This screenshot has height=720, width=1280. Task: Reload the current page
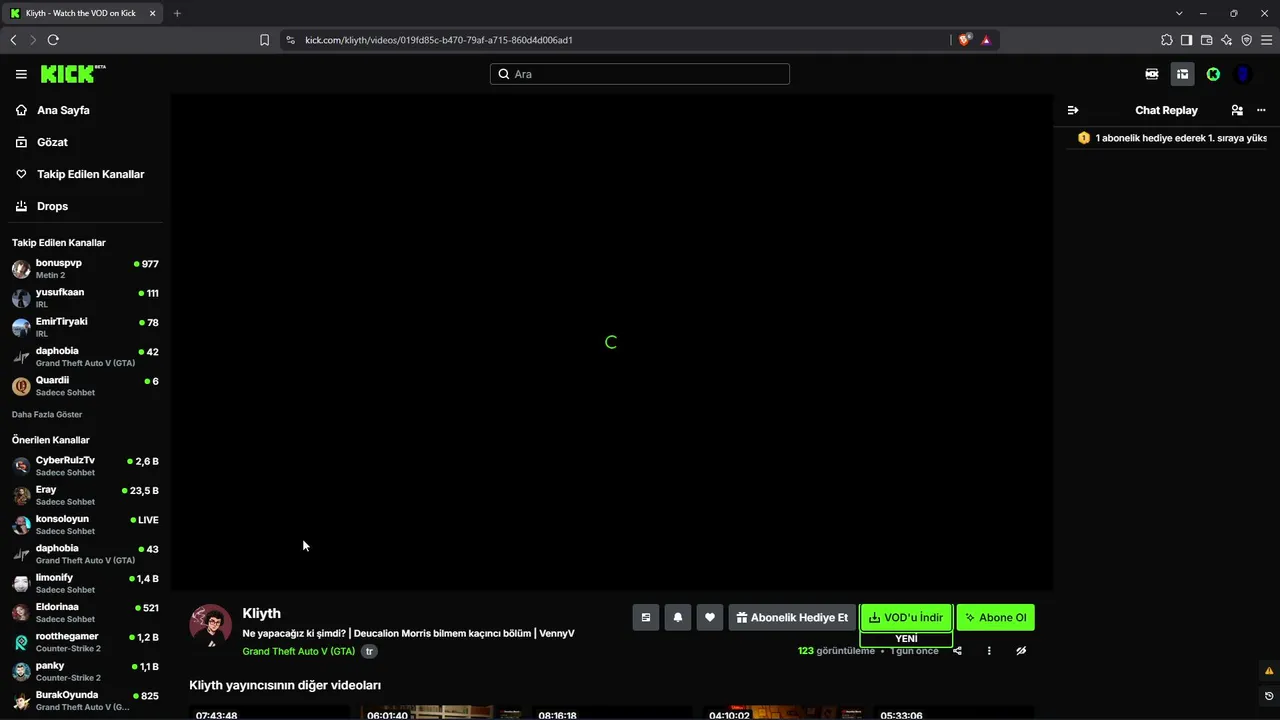coord(53,40)
